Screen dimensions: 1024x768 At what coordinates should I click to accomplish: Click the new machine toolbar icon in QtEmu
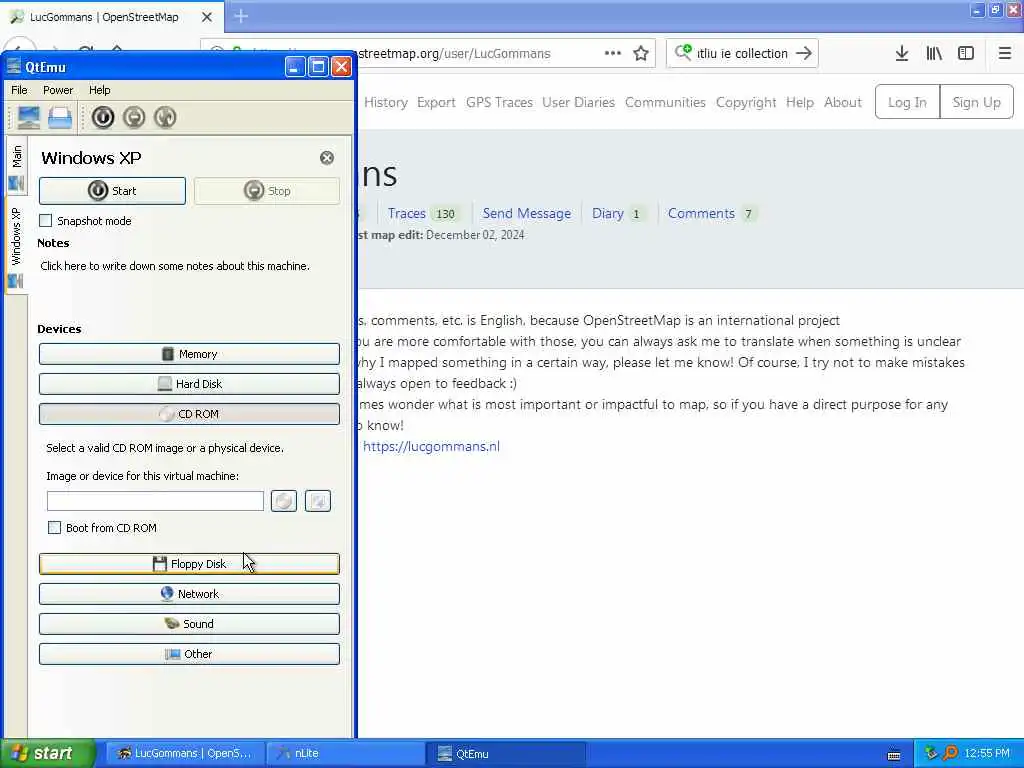tap(29, 118)
